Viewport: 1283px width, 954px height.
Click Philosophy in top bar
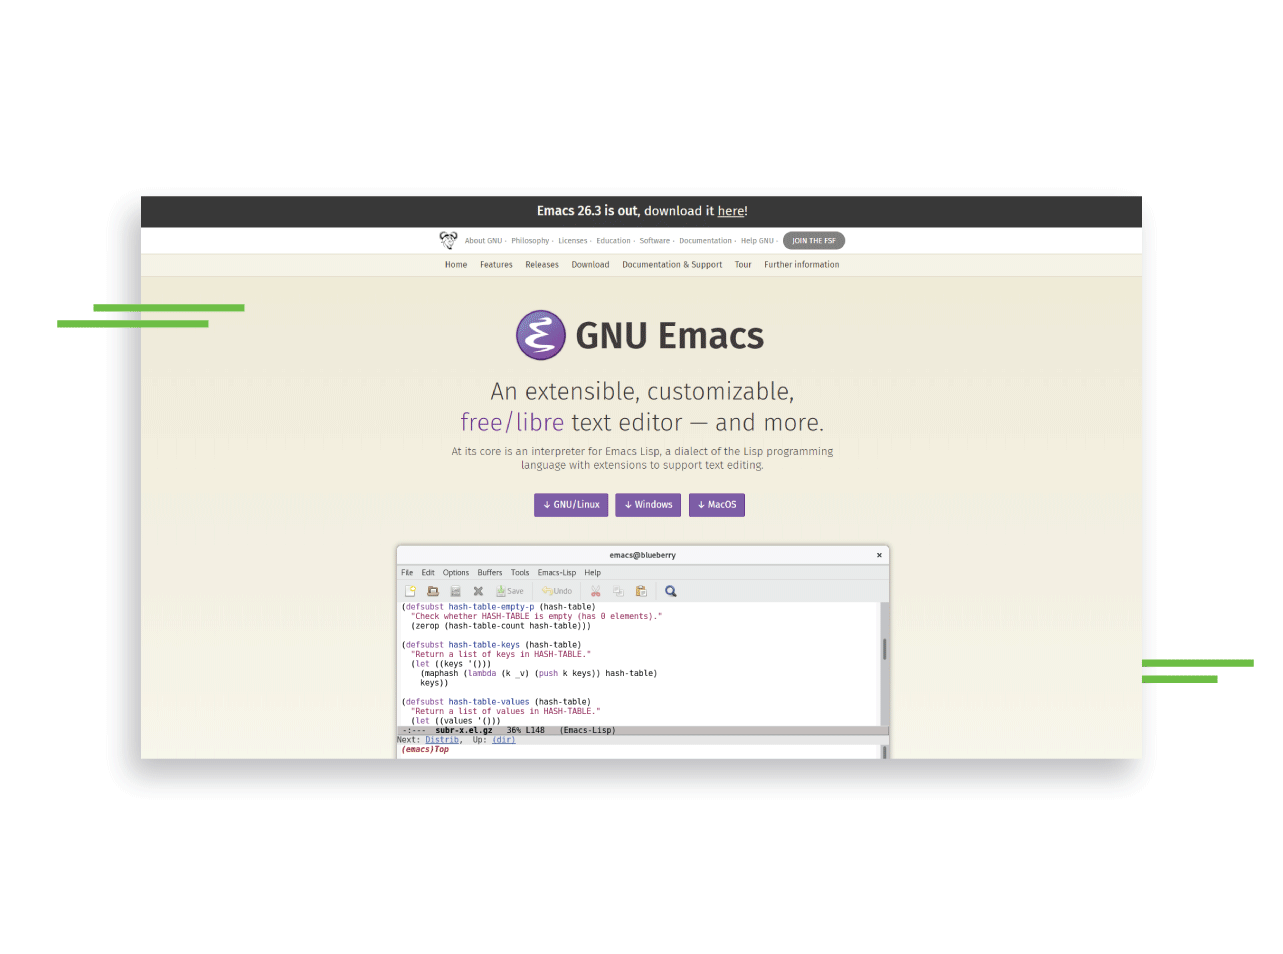pos(530,241)
